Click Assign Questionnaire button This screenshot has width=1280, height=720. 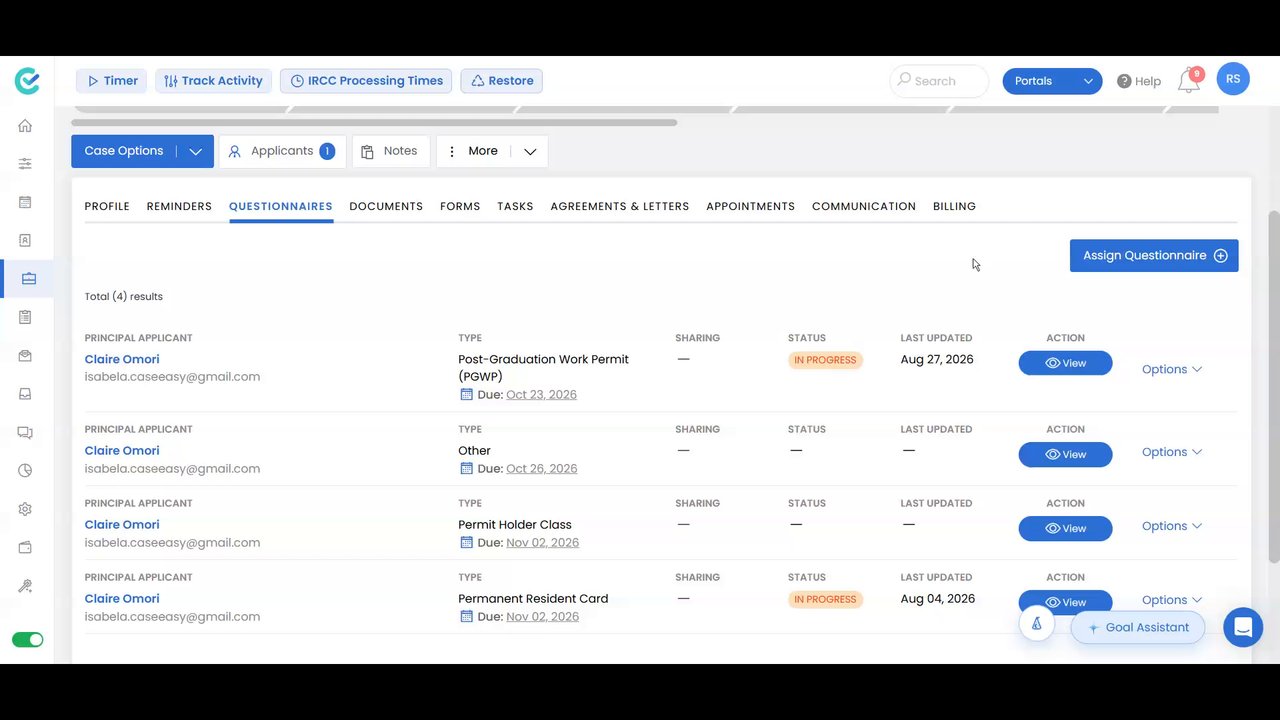[1154, 255]
